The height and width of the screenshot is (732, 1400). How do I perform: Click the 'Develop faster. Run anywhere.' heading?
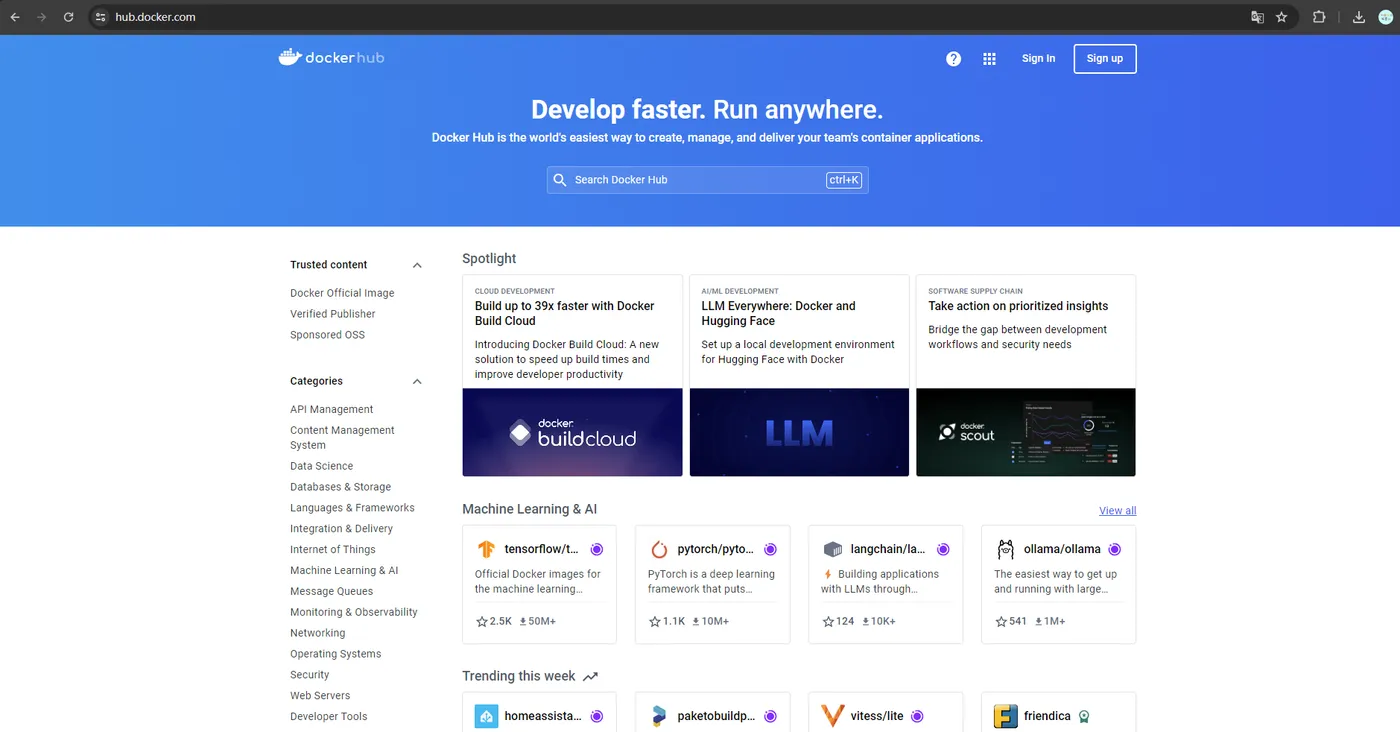click(707, 109)
